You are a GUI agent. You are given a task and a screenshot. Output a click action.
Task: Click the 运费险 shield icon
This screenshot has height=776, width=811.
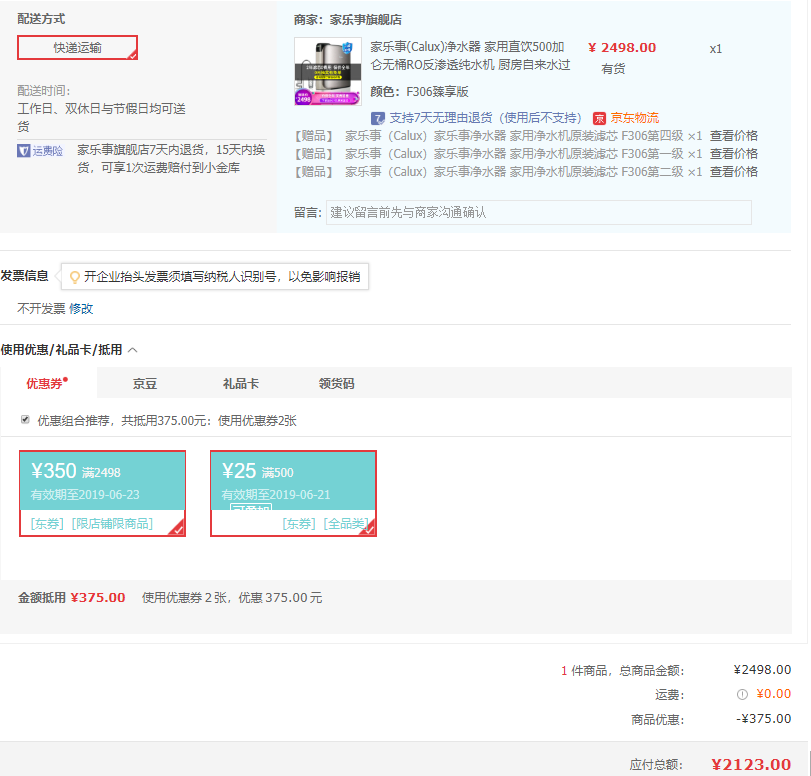[x=23, y=151]
